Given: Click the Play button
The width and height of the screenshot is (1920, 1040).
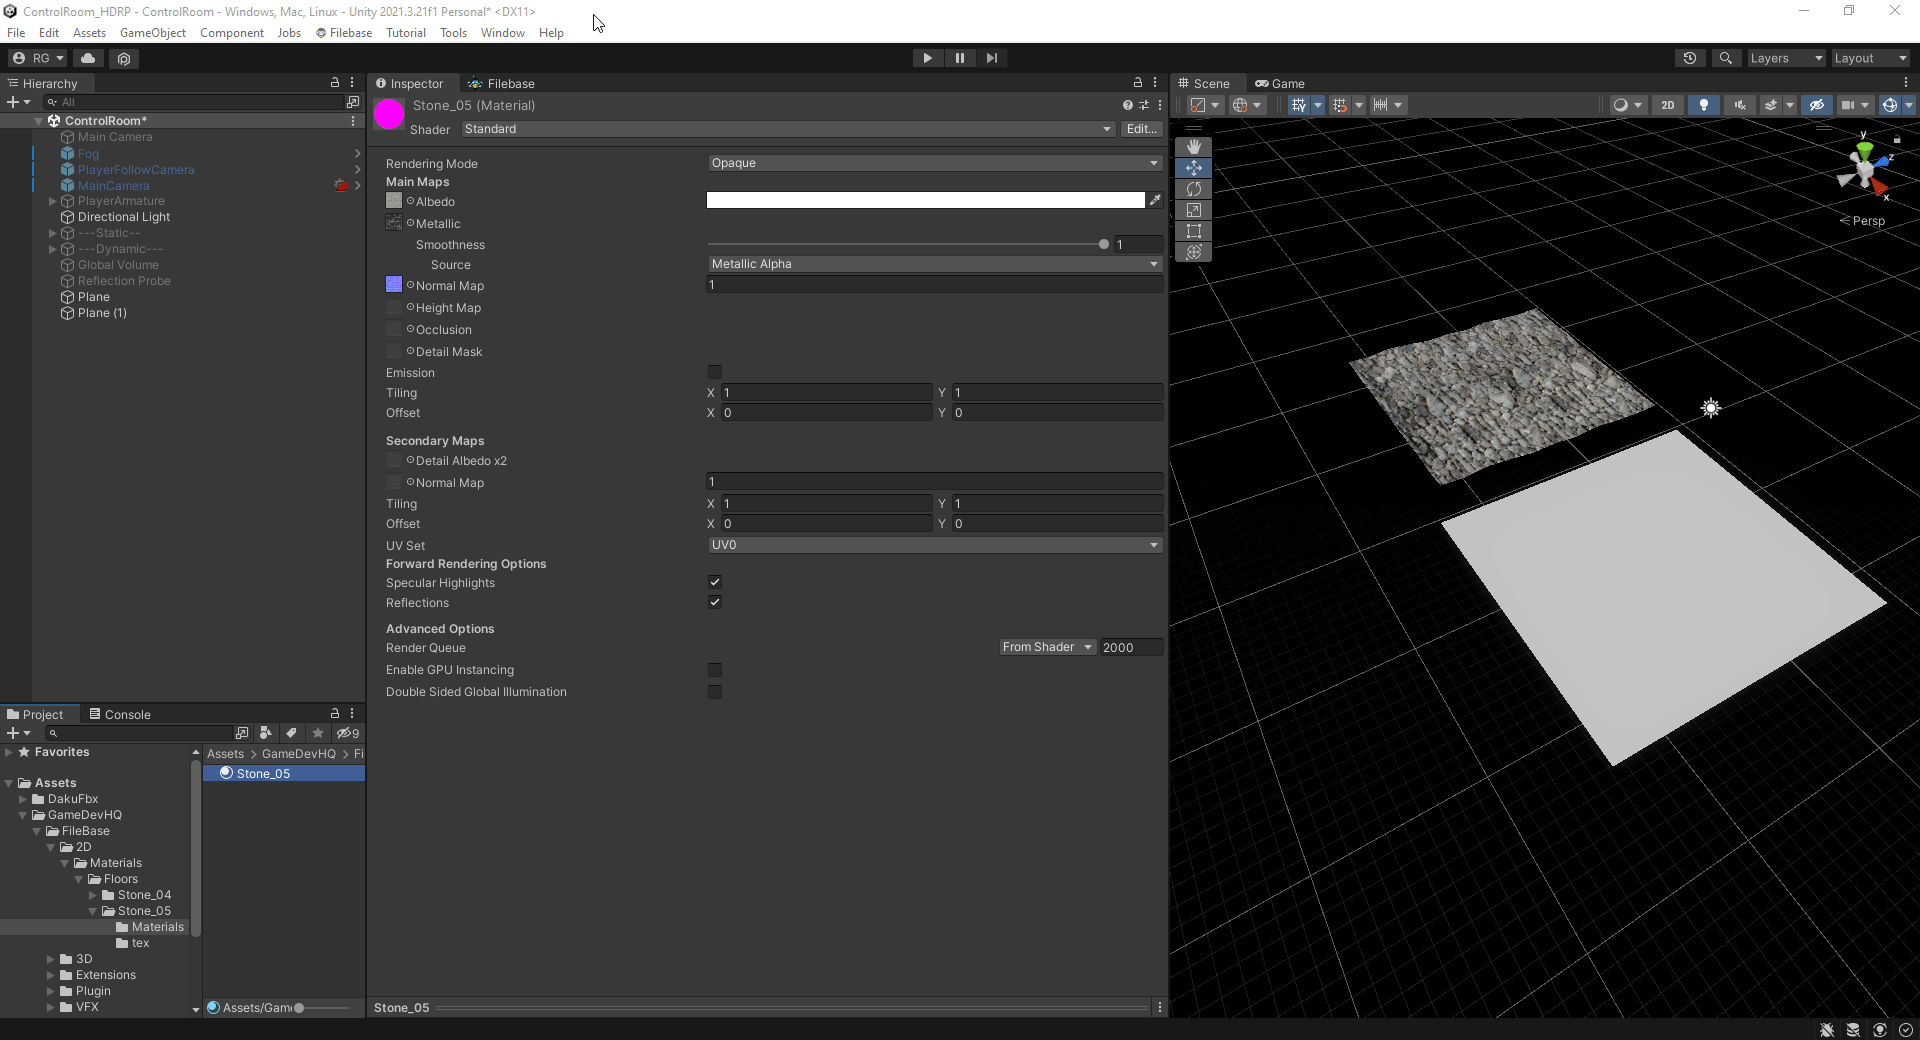Looking at the screenshot, I should tap(927, 58).
